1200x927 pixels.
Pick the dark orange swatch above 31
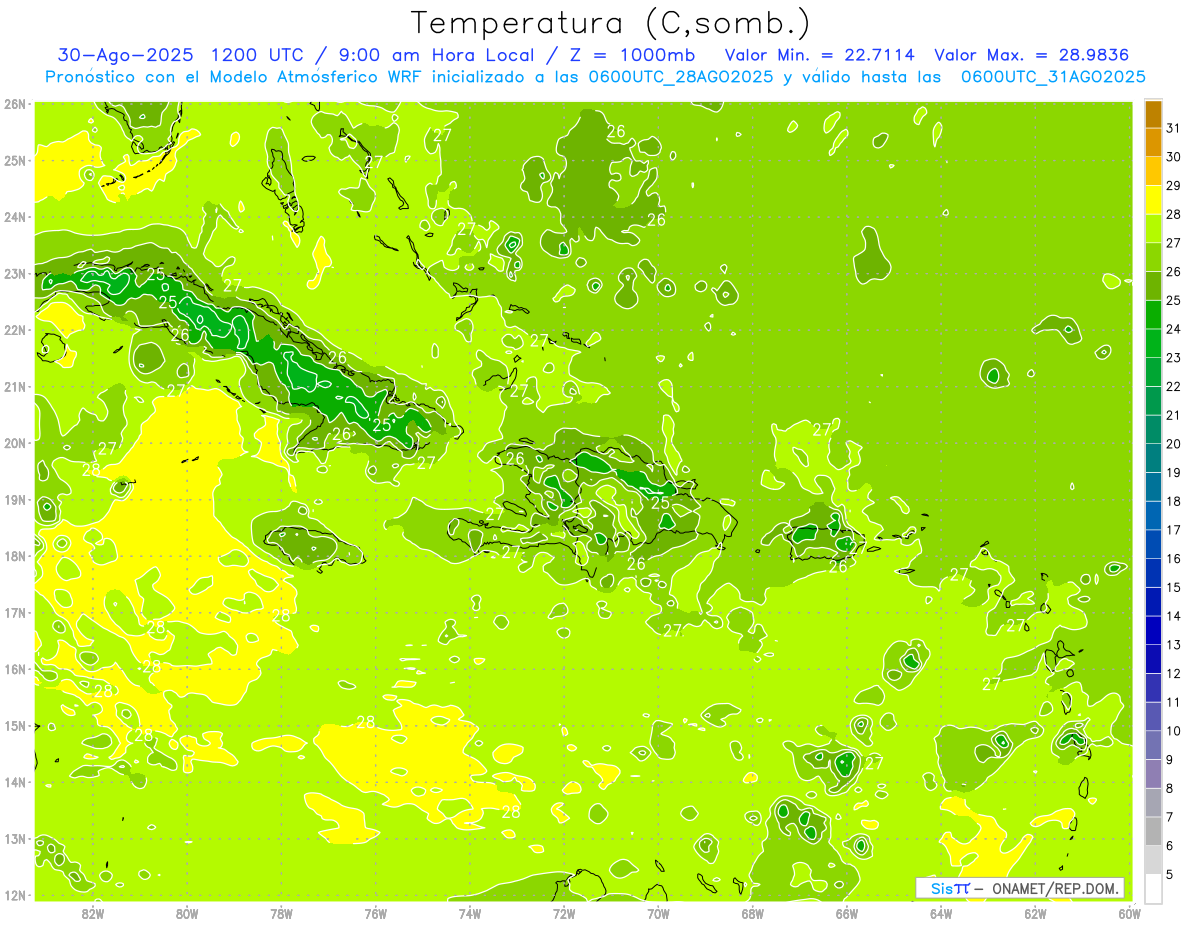[1153, 114]
